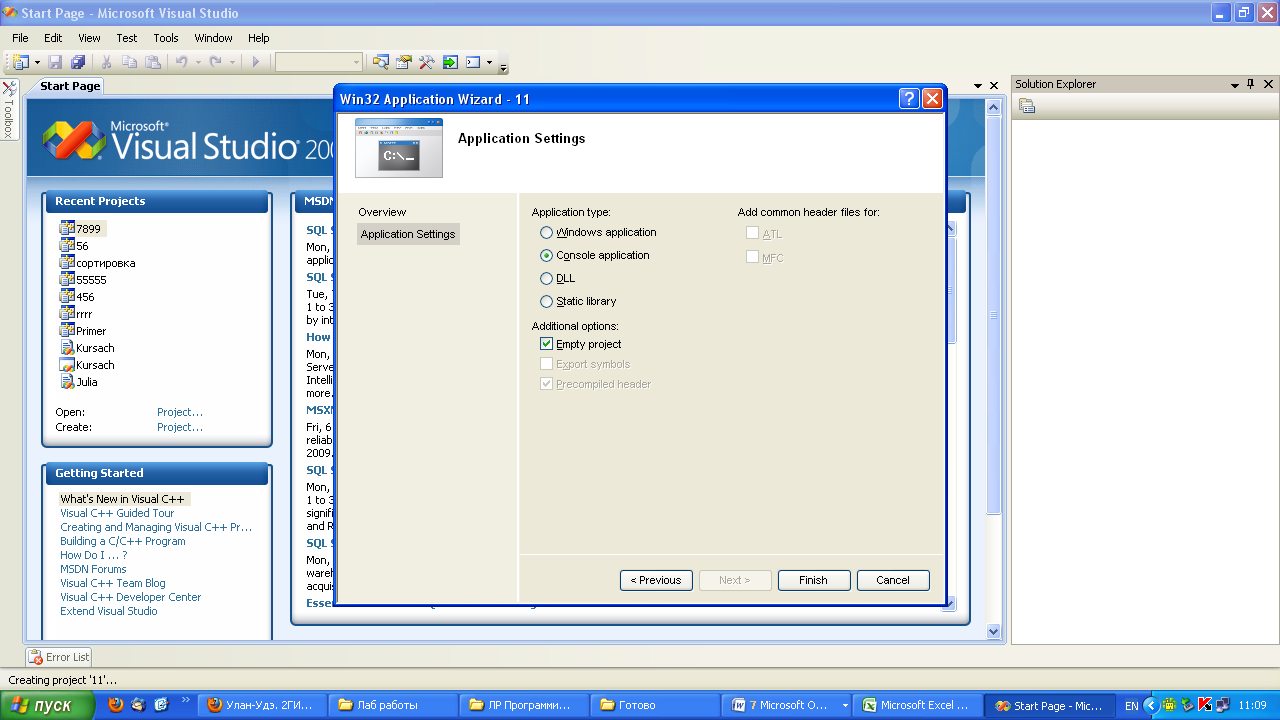Open the dropdown beside the Command Window icon
Viewport: 1280px width, 720px height.
pos(490,62)
